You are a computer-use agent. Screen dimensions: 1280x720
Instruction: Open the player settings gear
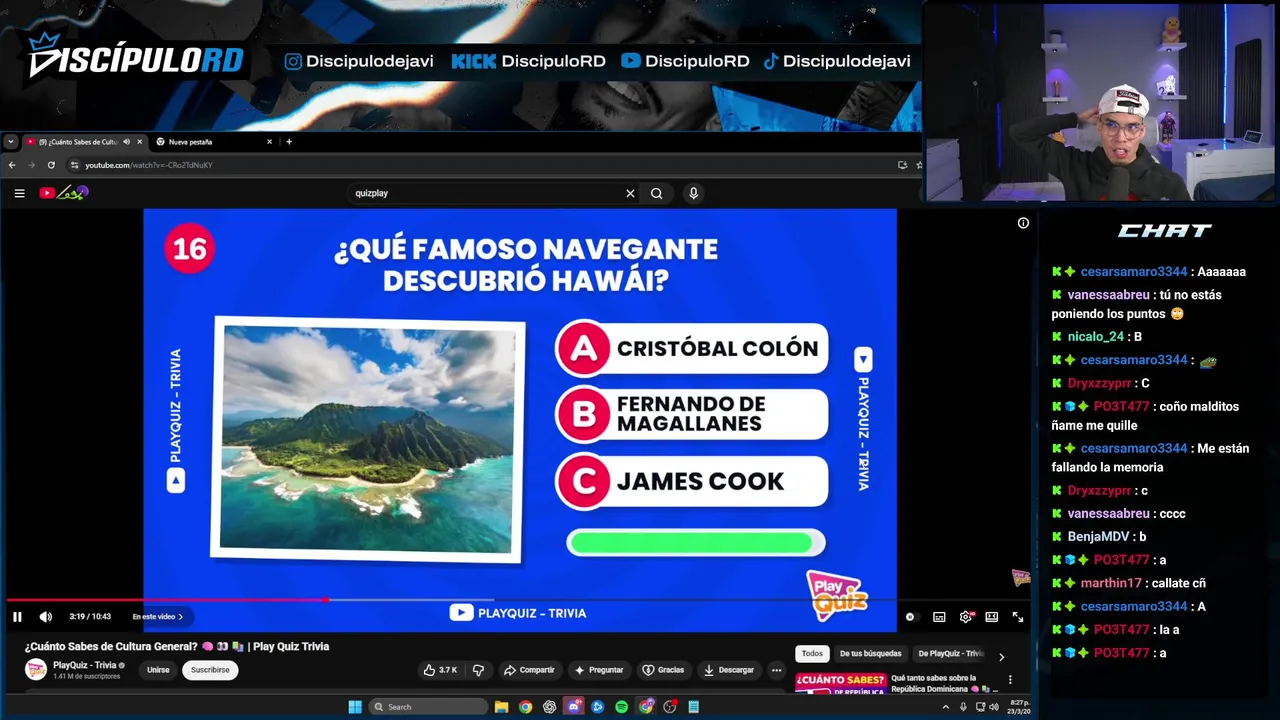click(x=966, y=617)
